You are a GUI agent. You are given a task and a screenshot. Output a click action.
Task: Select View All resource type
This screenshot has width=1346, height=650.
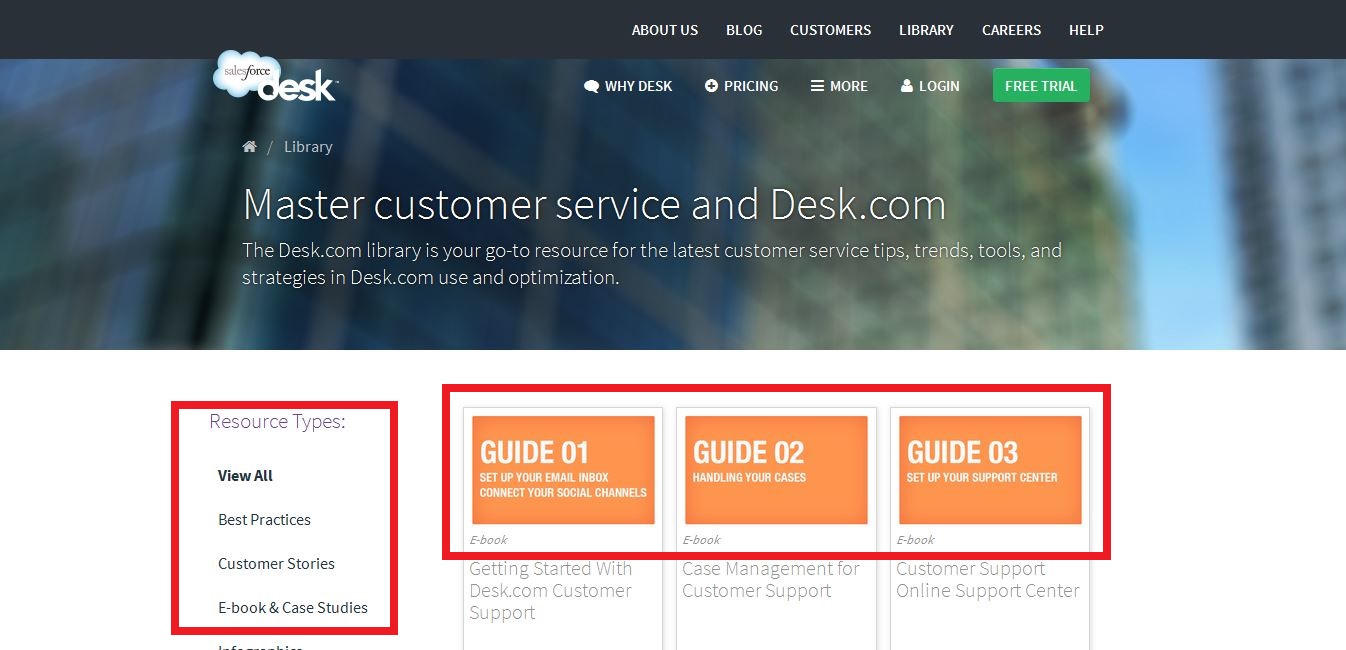245,475
